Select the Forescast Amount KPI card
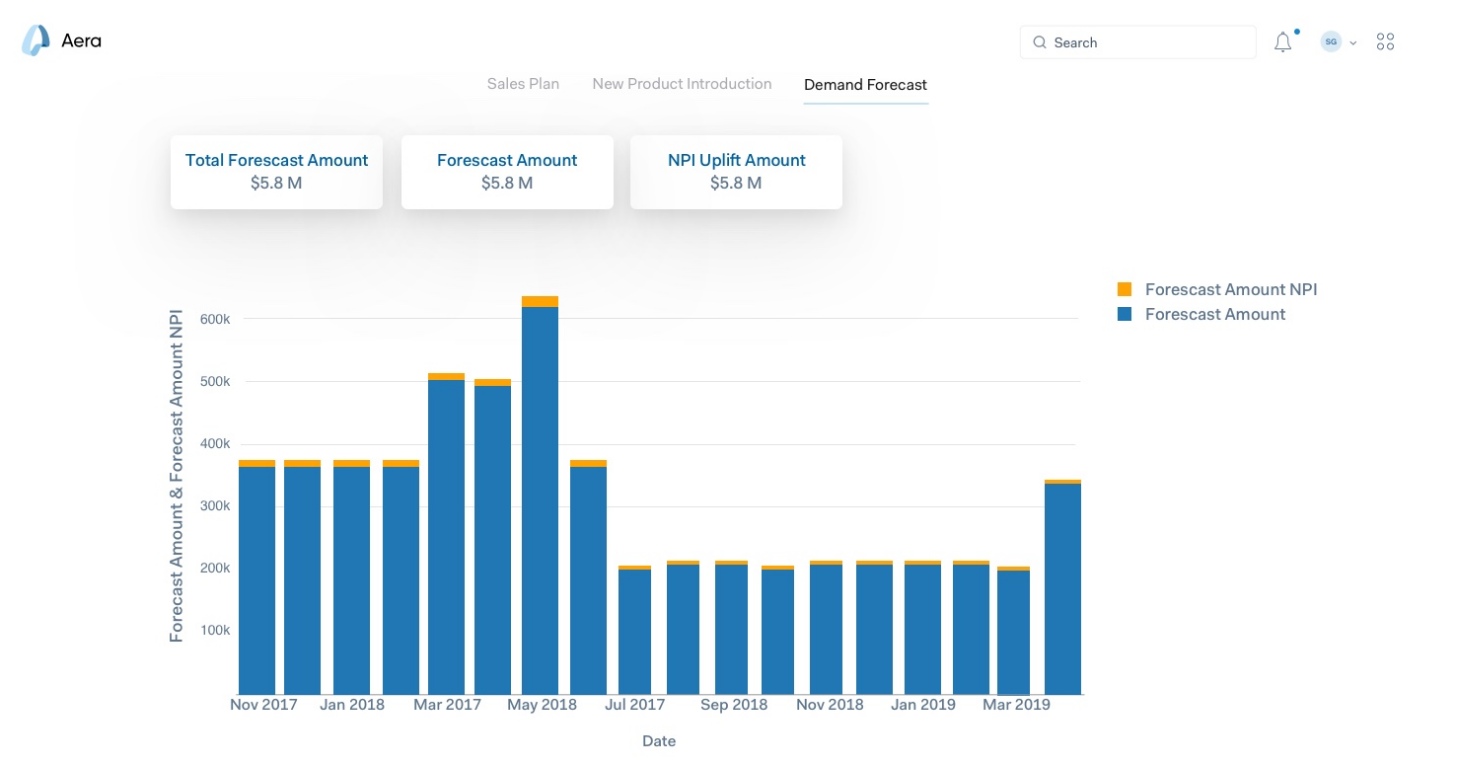Image resolution: width=1461 pixels, height=757 pixels. (x=507, y=171)
